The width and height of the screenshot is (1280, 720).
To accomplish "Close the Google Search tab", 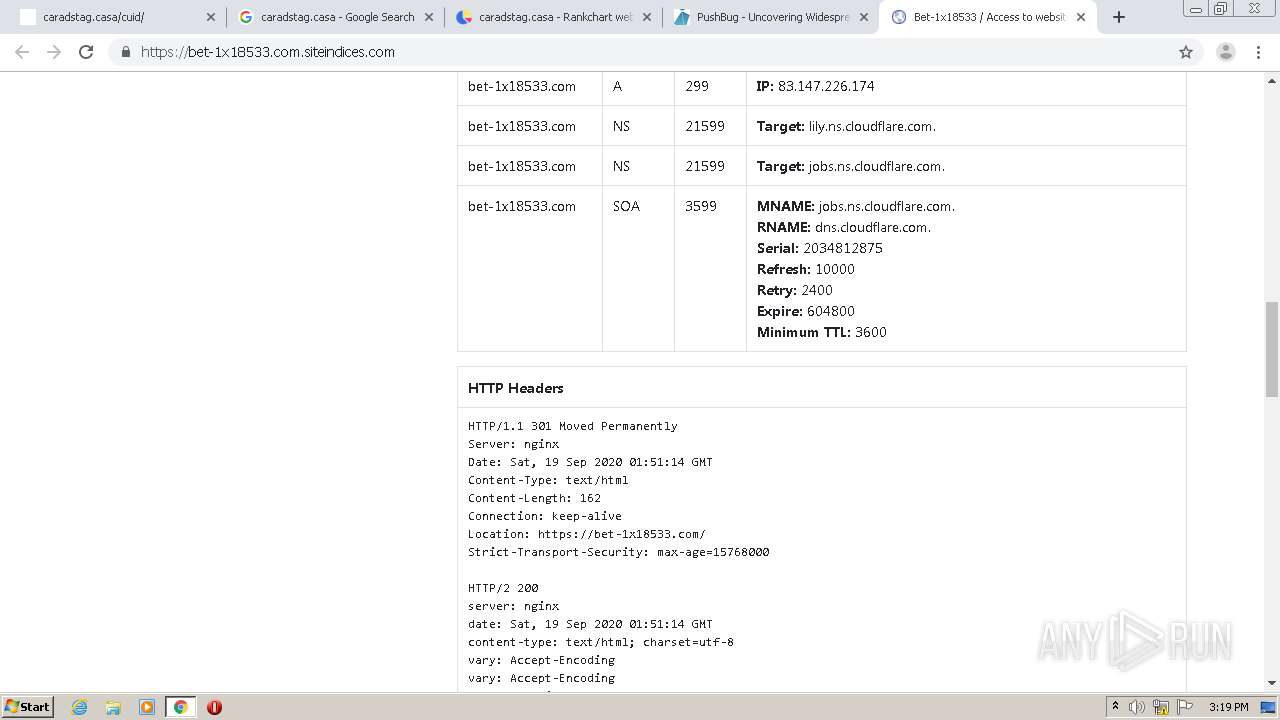I will [x=428, y=17].
